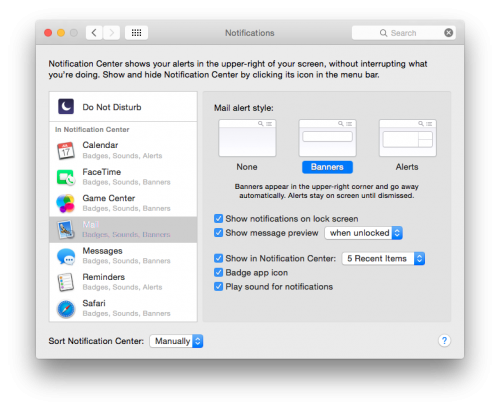Click the Safari compass icon

66,309
